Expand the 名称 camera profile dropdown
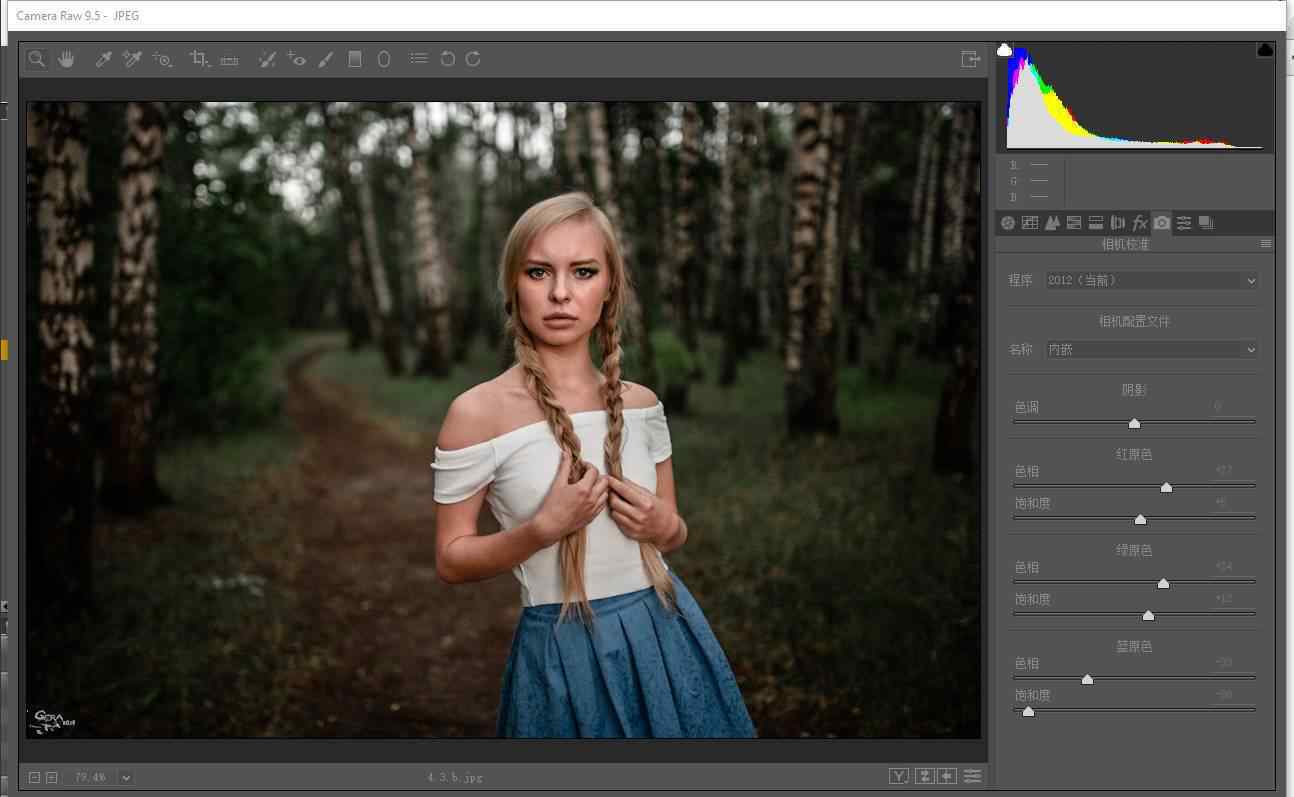This screenshot has width=1294, height=797. (x=1152, y=350)
